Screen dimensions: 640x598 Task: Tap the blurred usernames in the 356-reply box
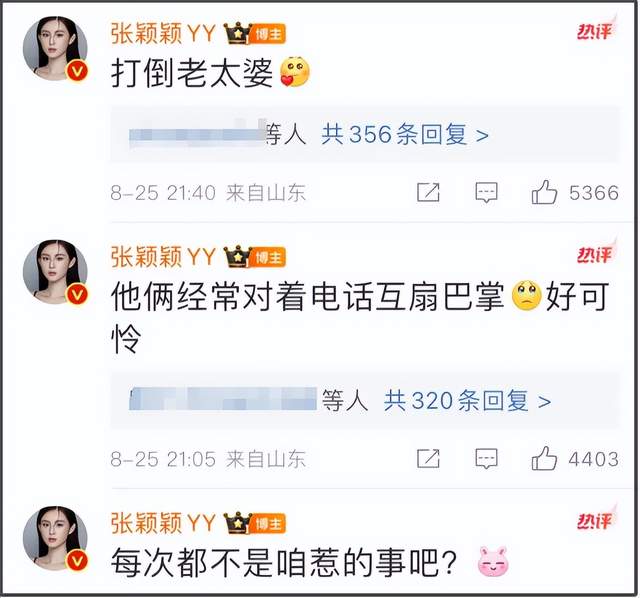(x=198, y=135)
